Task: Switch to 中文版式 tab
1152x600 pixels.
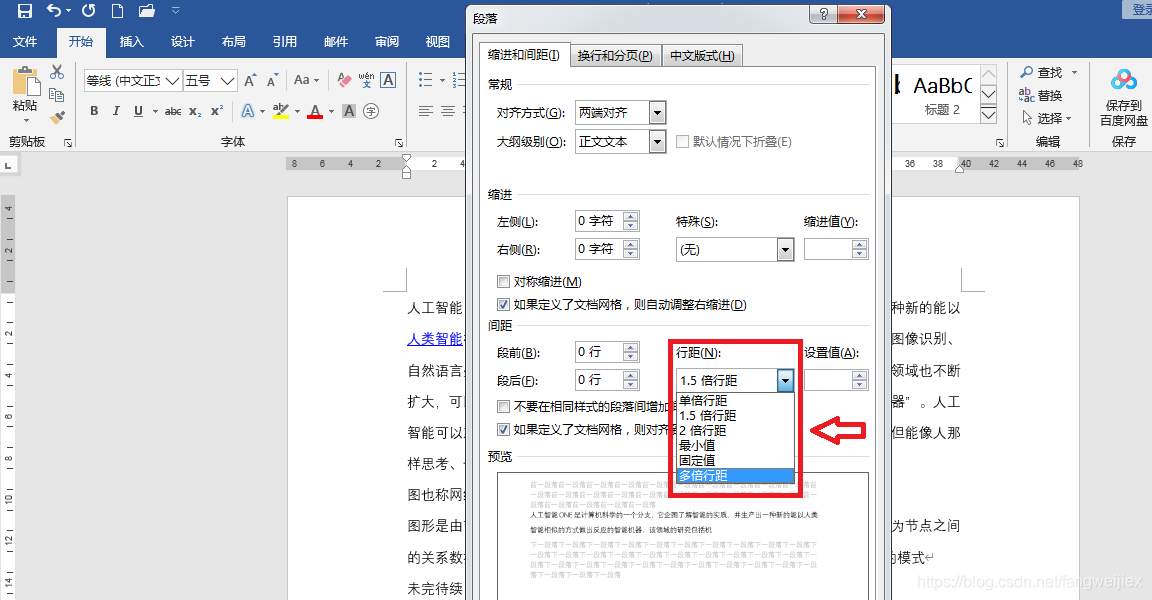Action: tap(702, 56)
